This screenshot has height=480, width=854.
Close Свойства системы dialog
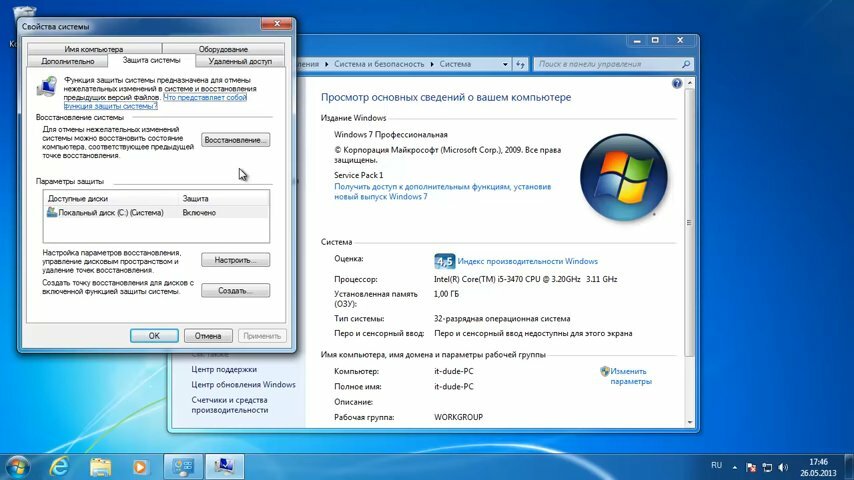click(x=277, y=23)
